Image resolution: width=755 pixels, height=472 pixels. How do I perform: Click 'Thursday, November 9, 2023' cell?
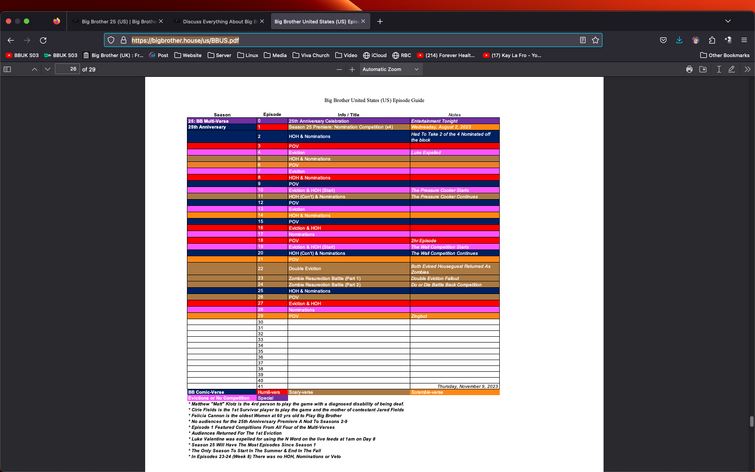[455, 386]
